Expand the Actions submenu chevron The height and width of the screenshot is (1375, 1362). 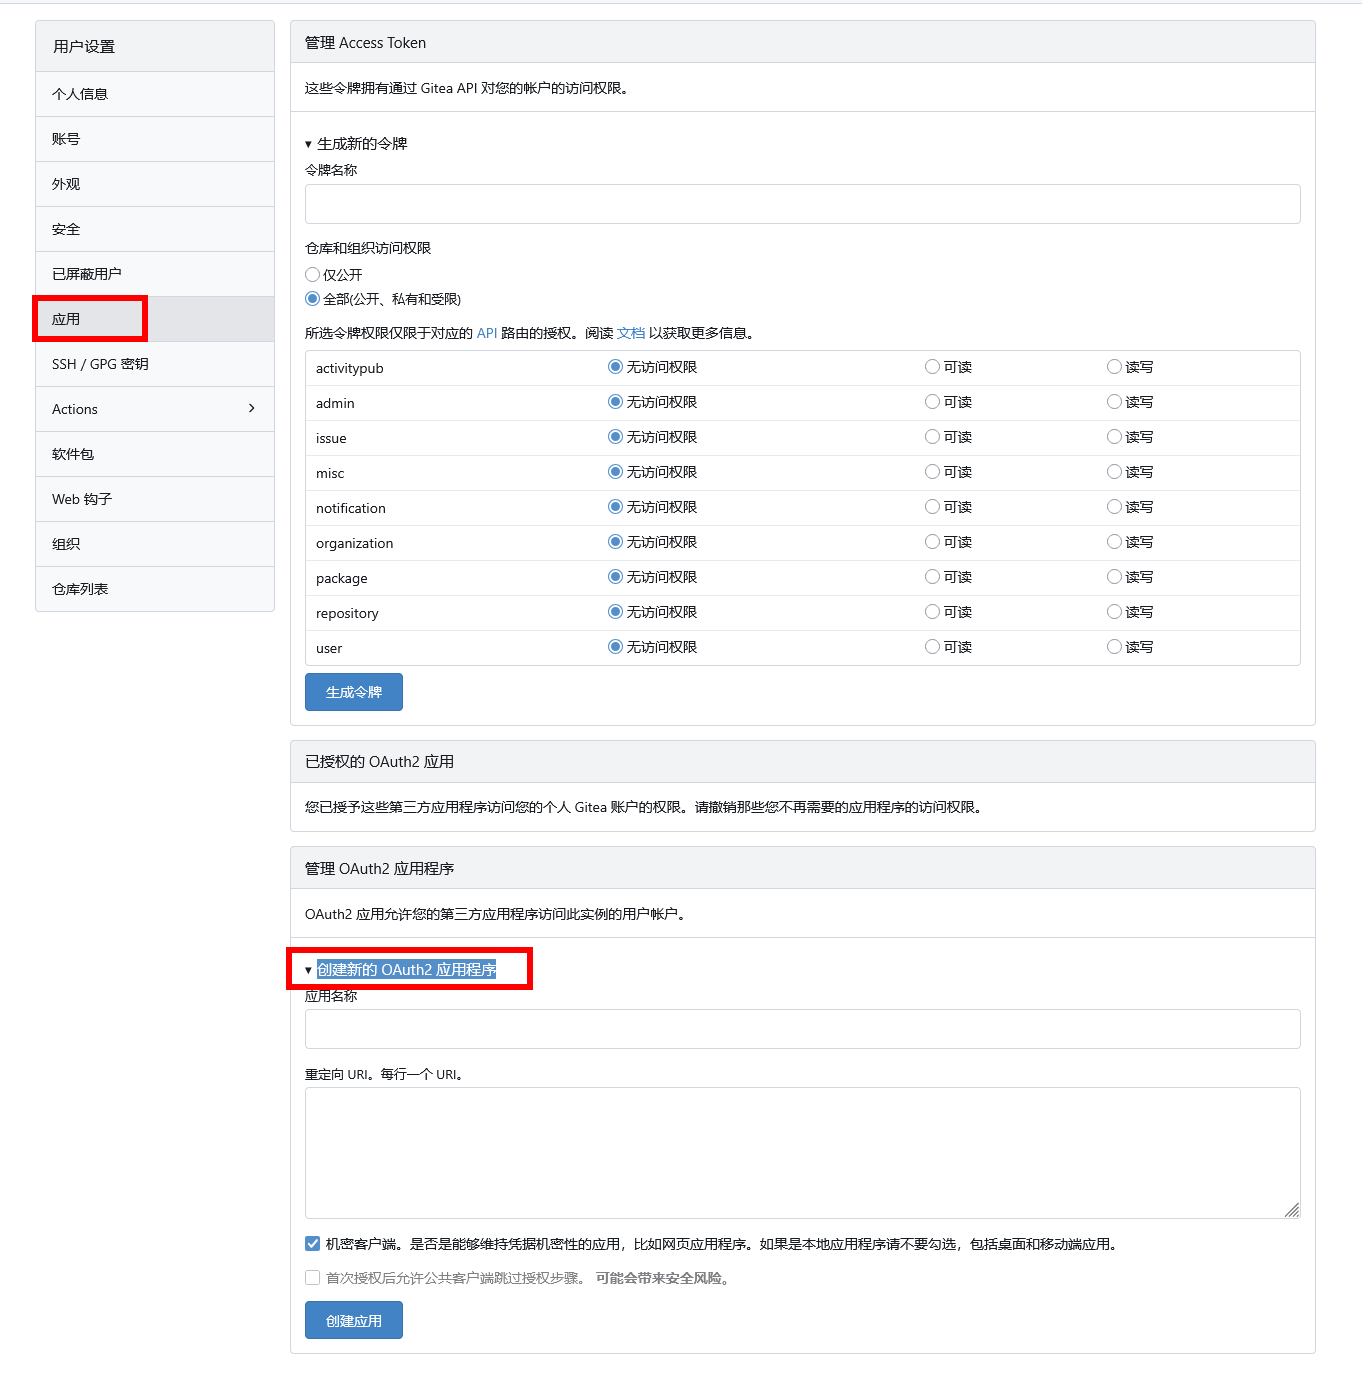click(251, 409)
